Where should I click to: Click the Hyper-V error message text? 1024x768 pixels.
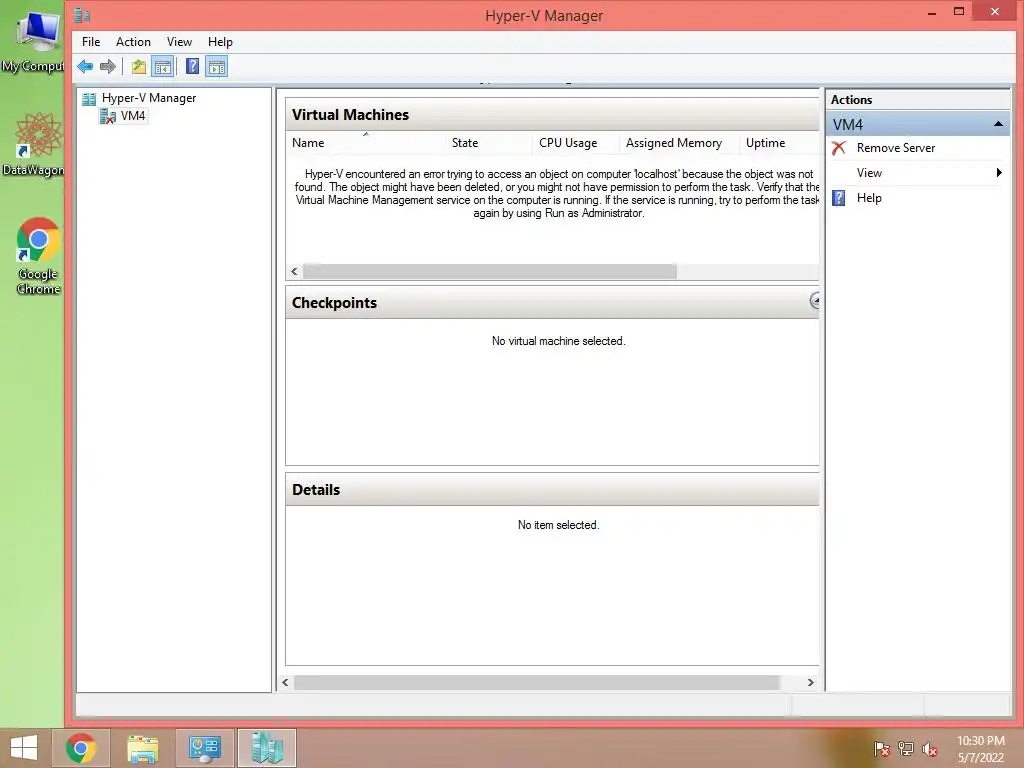coord(557,193)
